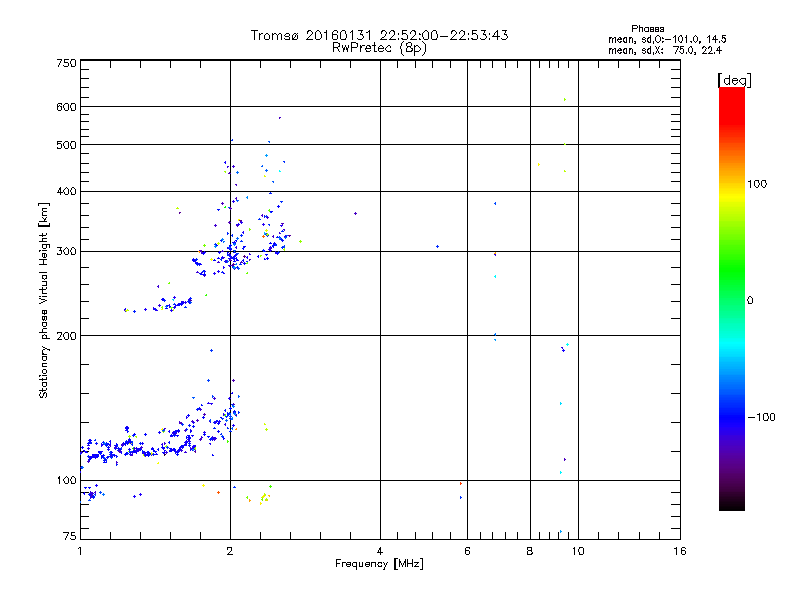This screenshot has width=800, height=600.
Task: Click the 'Frequency [MHz]' axis label
Action: click(x=379, y=564)
